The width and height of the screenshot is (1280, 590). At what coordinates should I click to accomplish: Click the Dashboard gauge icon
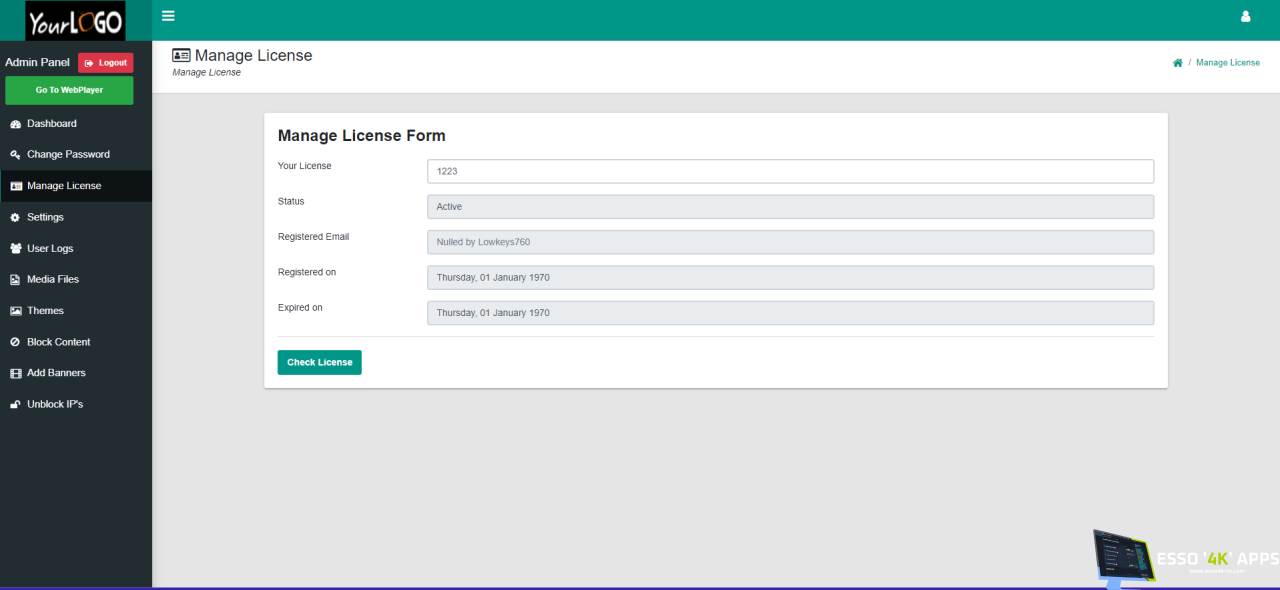tap(15, 124)
